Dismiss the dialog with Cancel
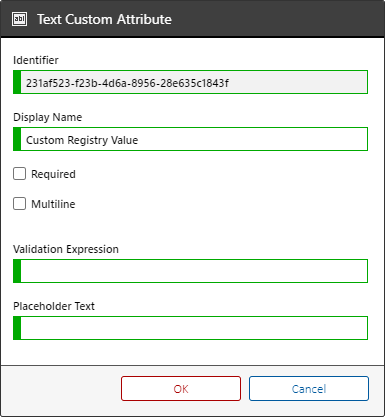385x417 pixels. click(x=309, y=389)
